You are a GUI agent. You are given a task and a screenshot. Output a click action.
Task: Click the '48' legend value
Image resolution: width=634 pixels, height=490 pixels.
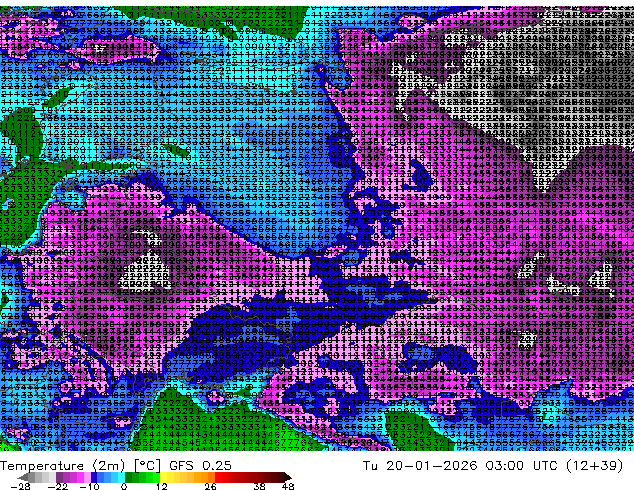(288, 486)
